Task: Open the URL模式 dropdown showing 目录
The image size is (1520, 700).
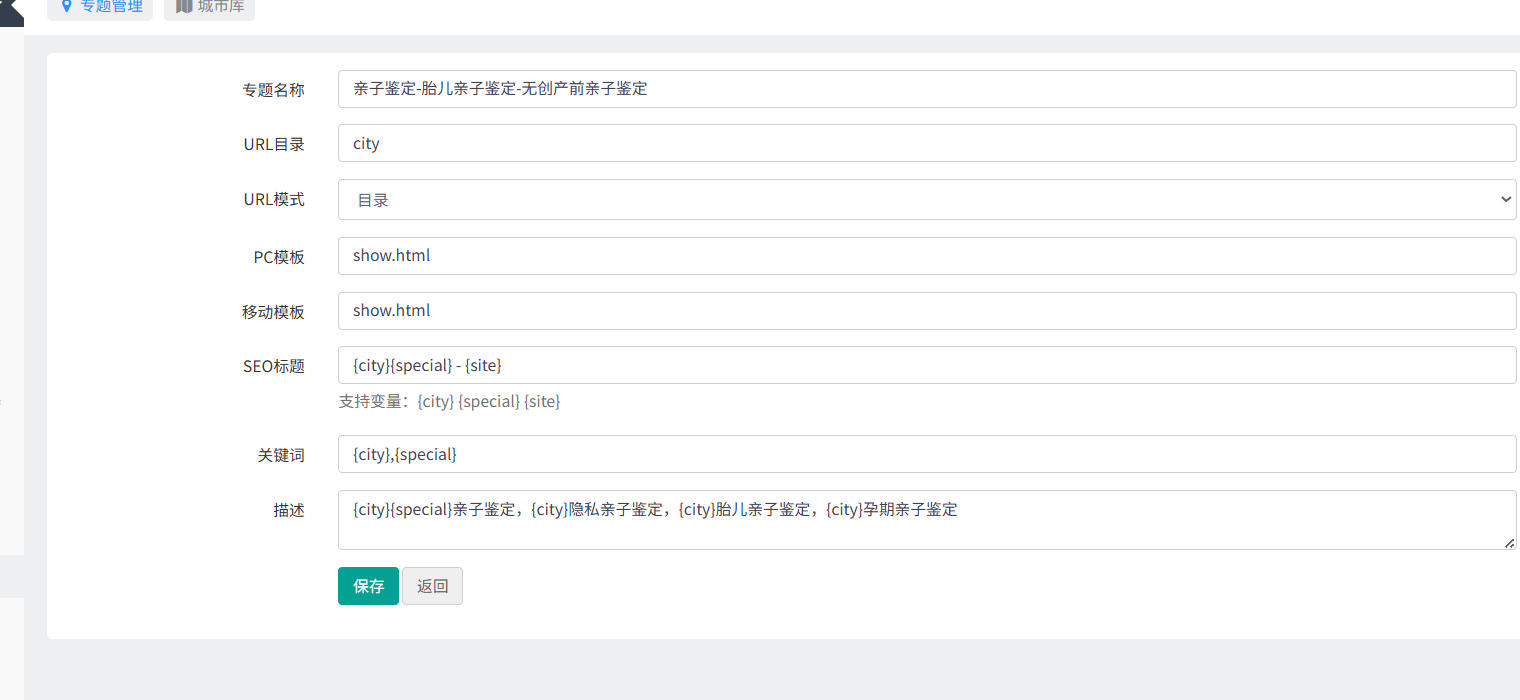Action: 927,200
